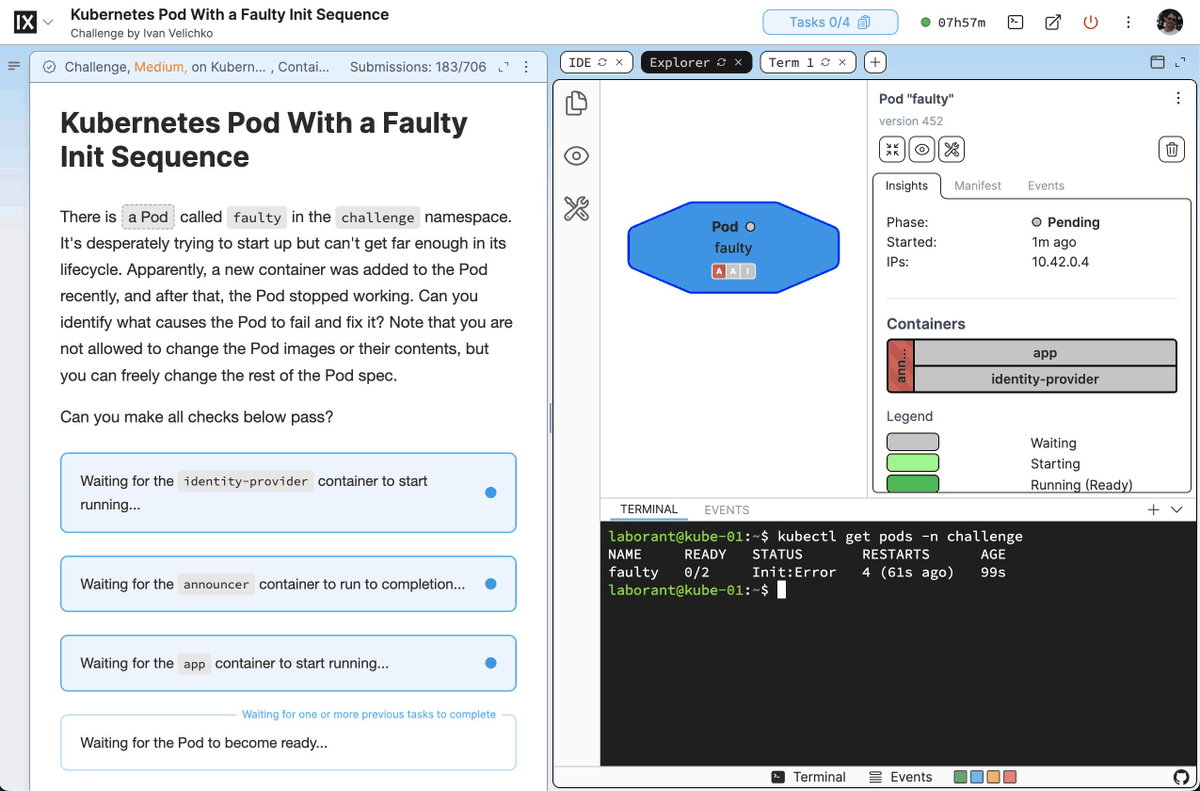Click the GitHub icon in the bottom corner
The height and width of the screenshot is (791, 1200).
[1181, 776]
